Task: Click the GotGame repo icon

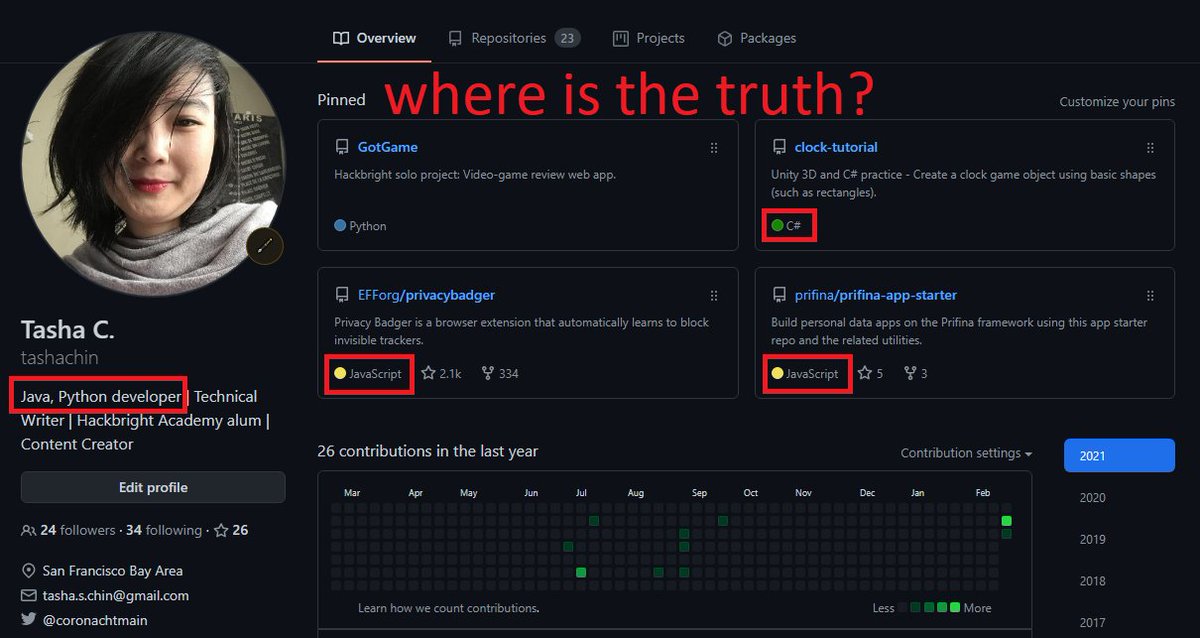Action: [x=342, y=147]
